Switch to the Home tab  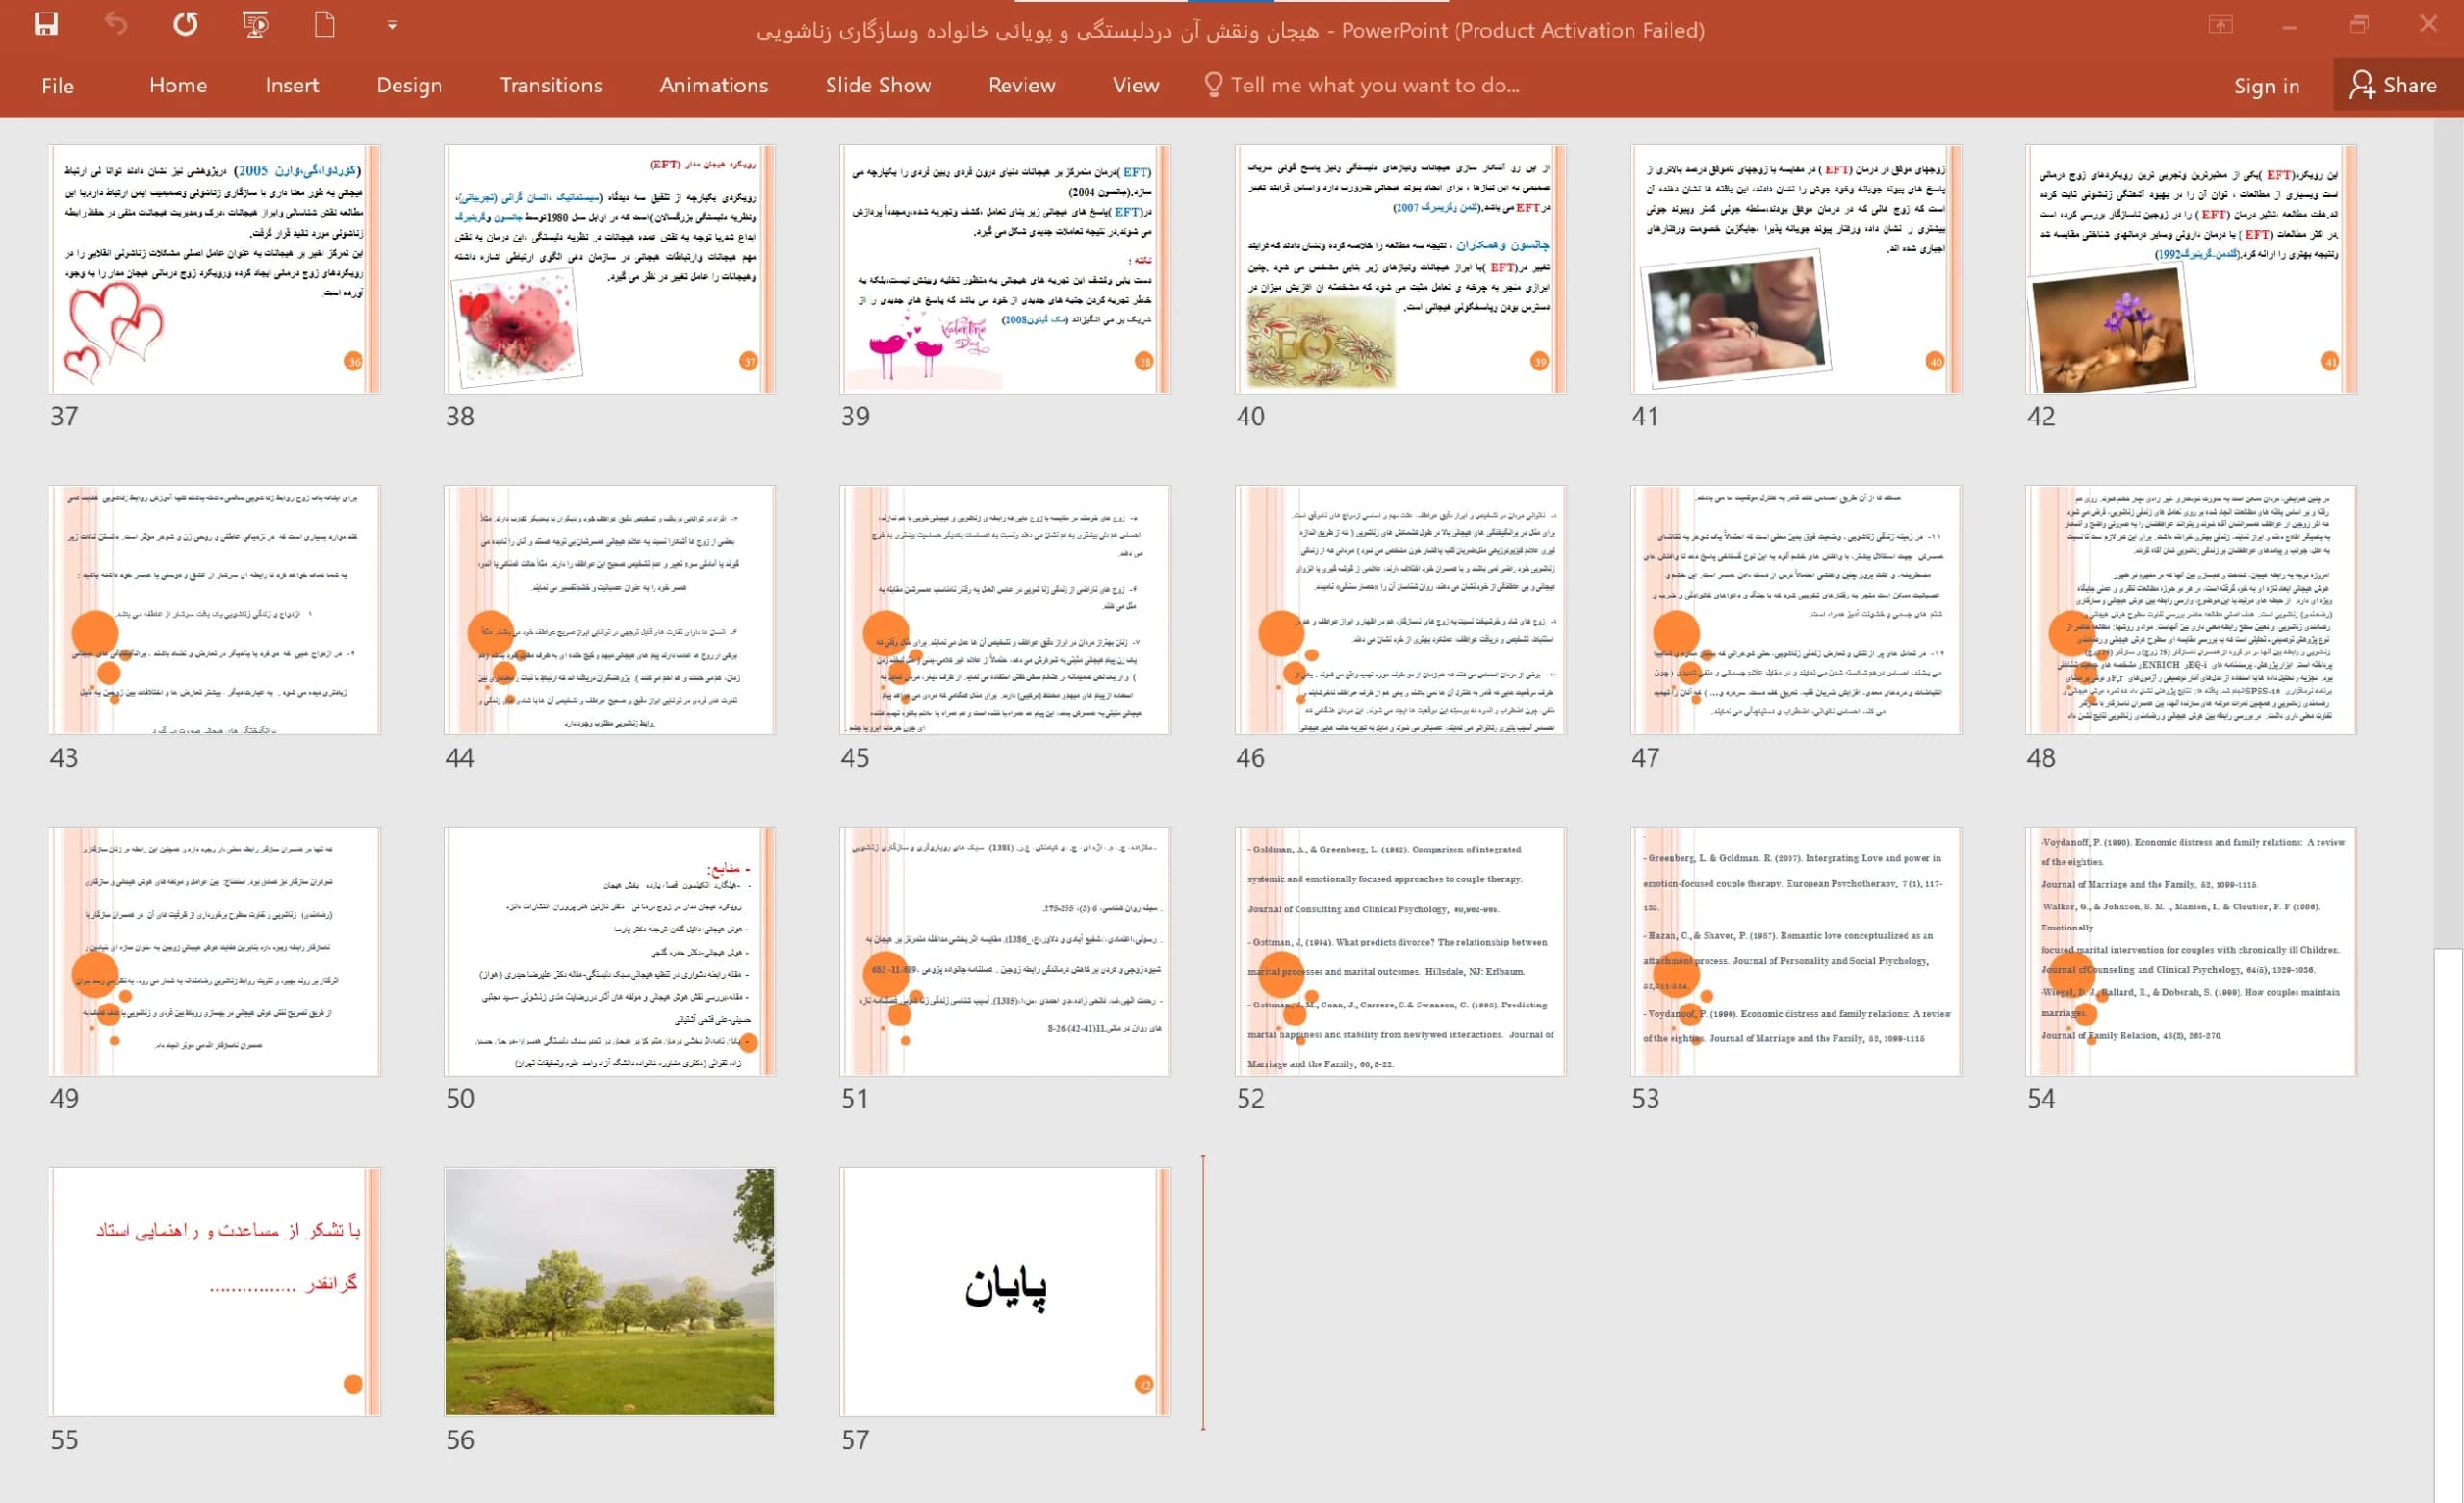pyautogui.click(x=178, y=86)
